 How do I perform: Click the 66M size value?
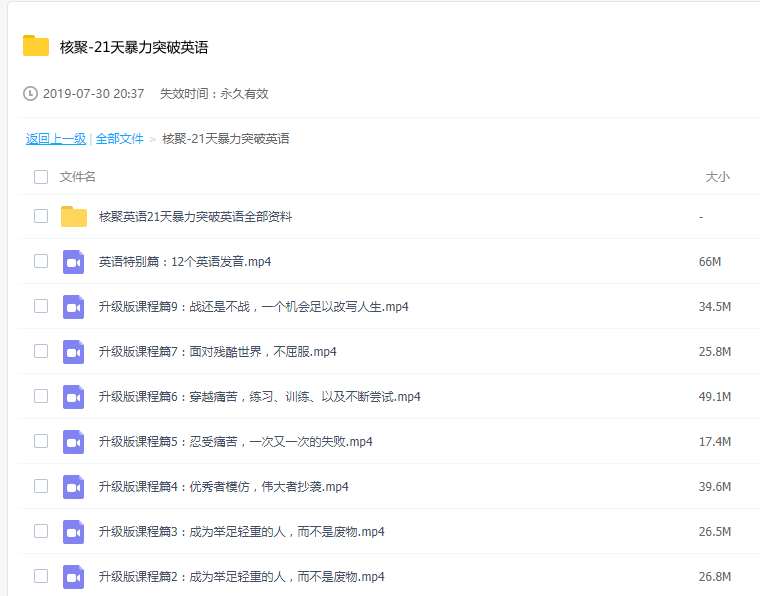[x=710, y=262]
